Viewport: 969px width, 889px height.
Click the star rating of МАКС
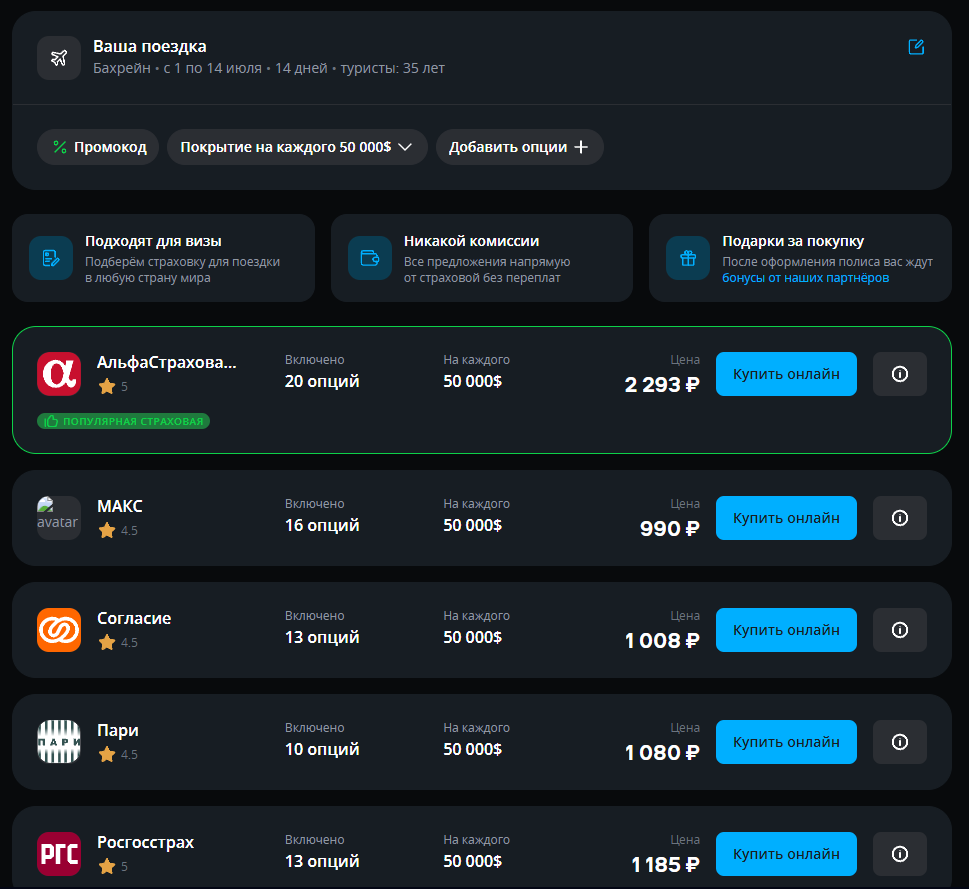(x=118, y=531)
